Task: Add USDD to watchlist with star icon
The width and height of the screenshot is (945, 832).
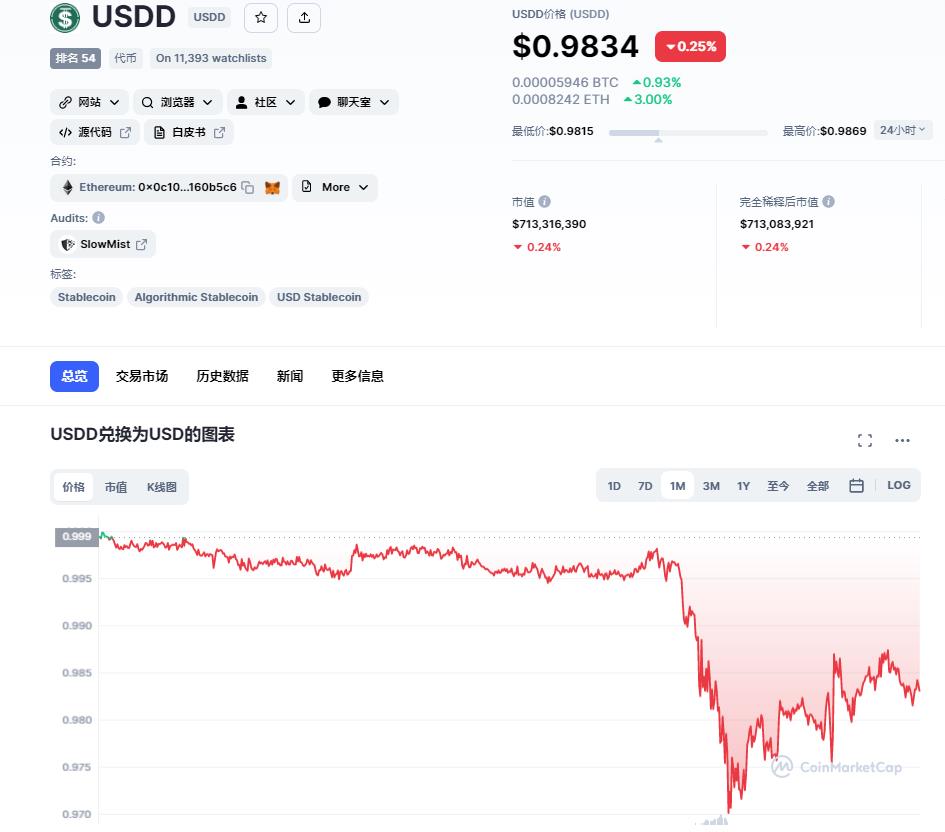Action: pyautogui.click(x=260, y=17)
